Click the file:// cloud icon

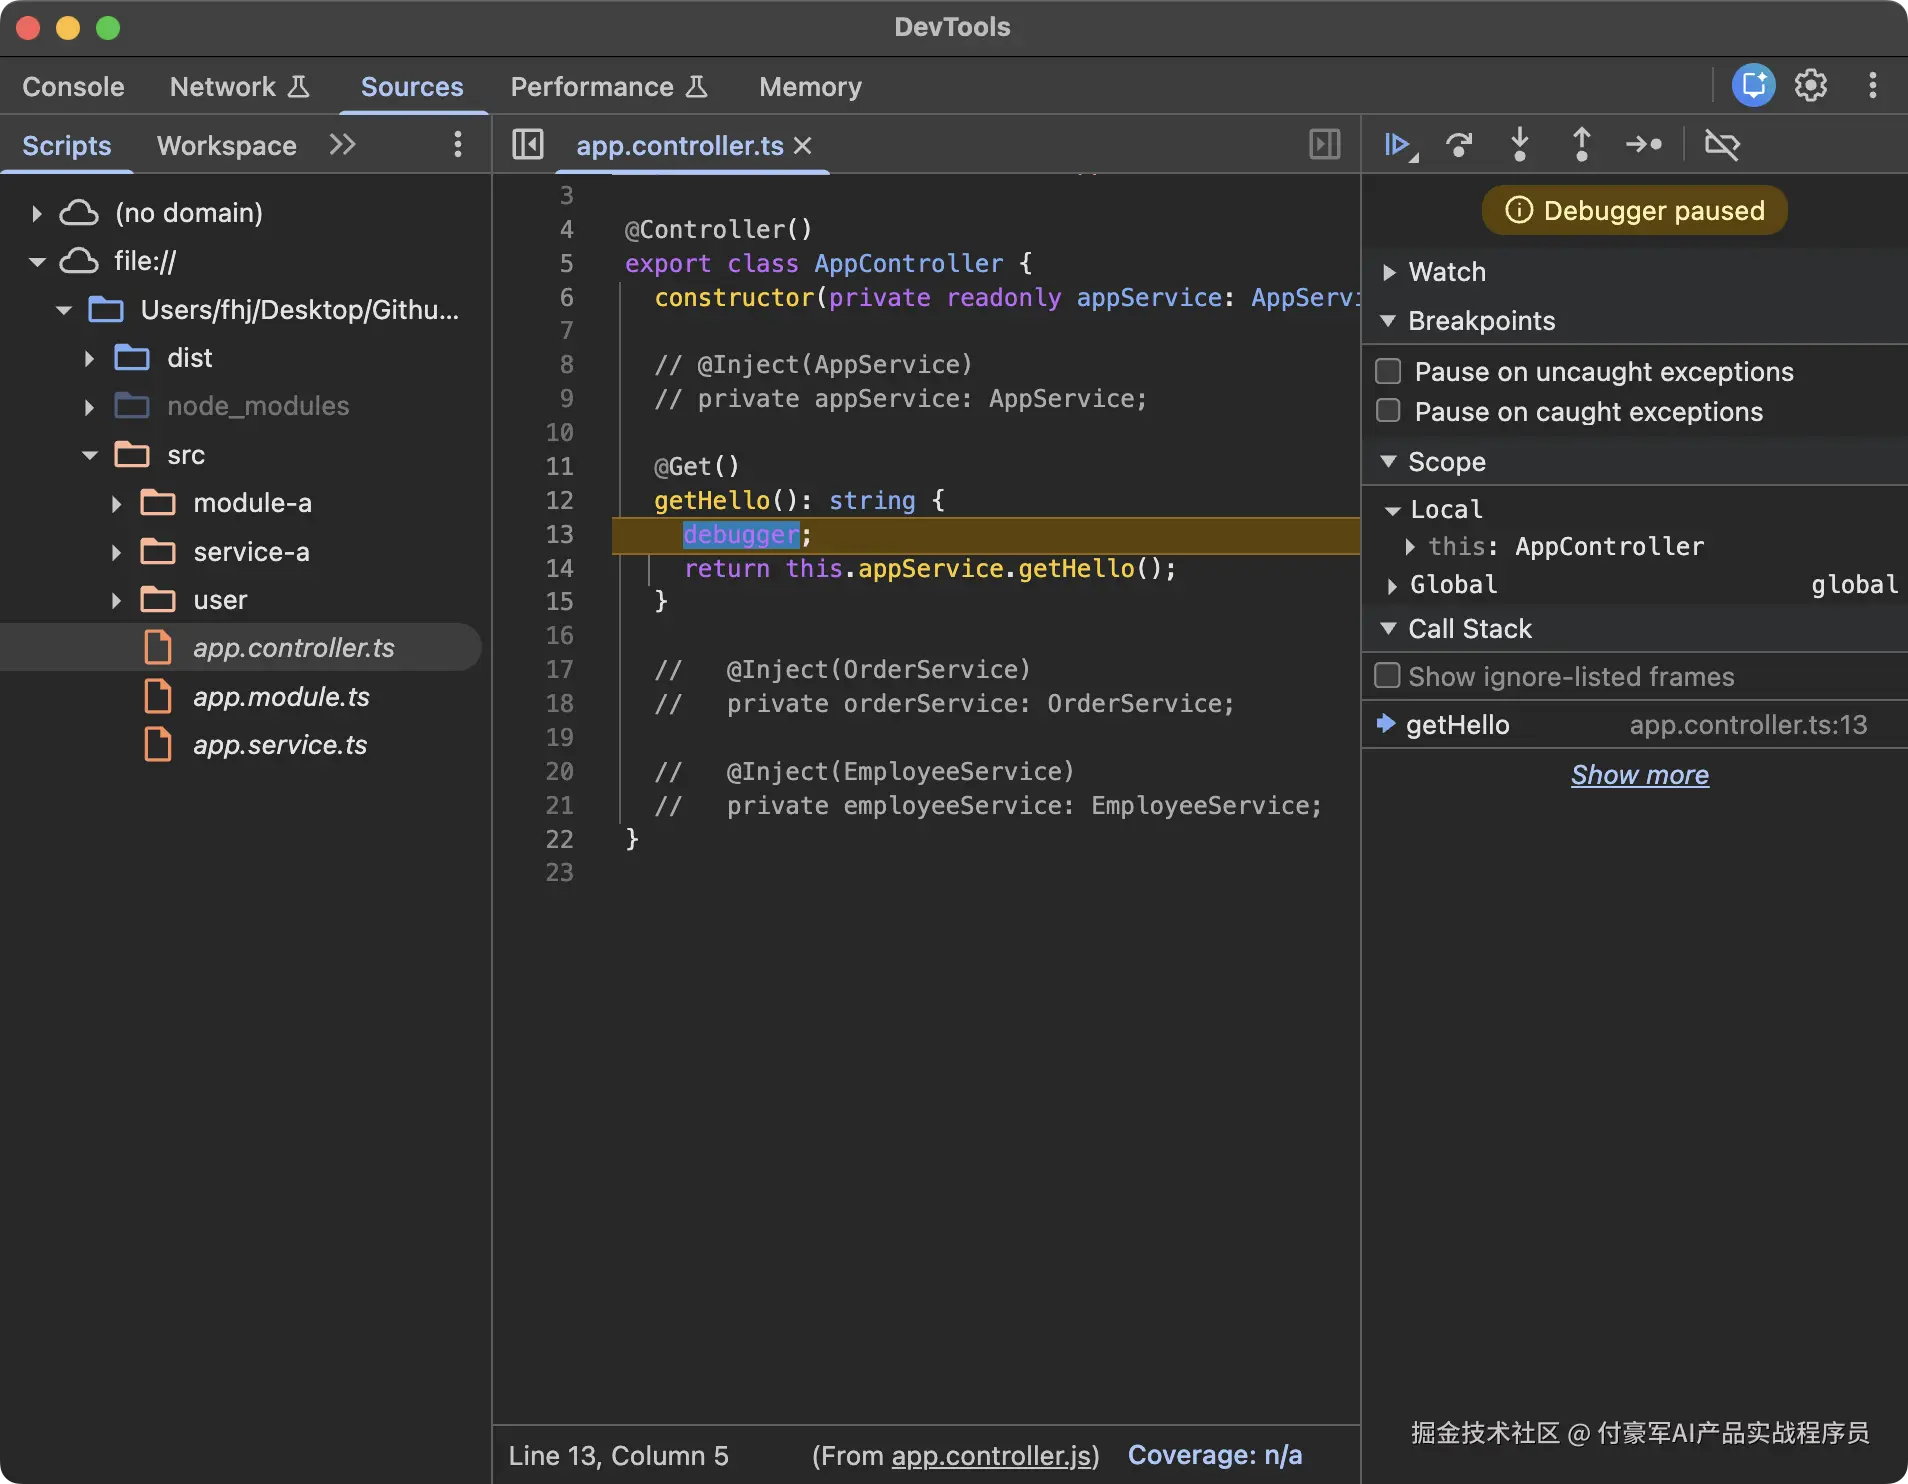[x=79, y=261]
